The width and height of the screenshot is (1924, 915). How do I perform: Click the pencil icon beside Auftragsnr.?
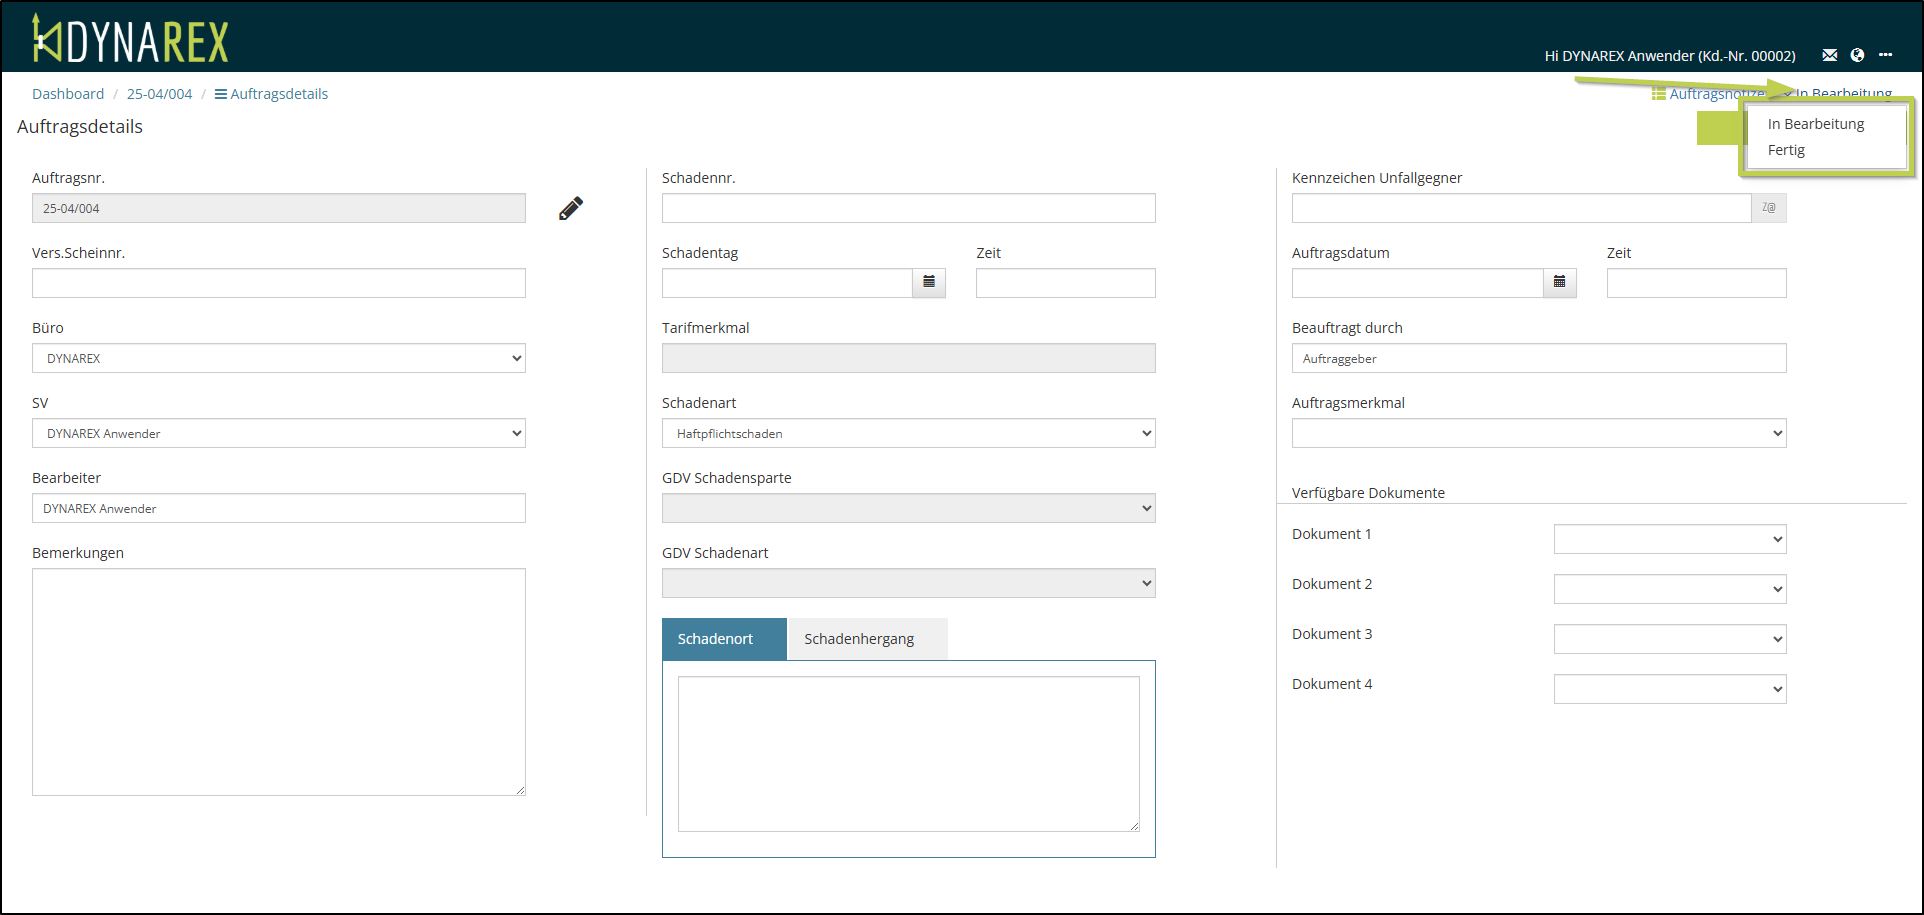coord(570,208)
